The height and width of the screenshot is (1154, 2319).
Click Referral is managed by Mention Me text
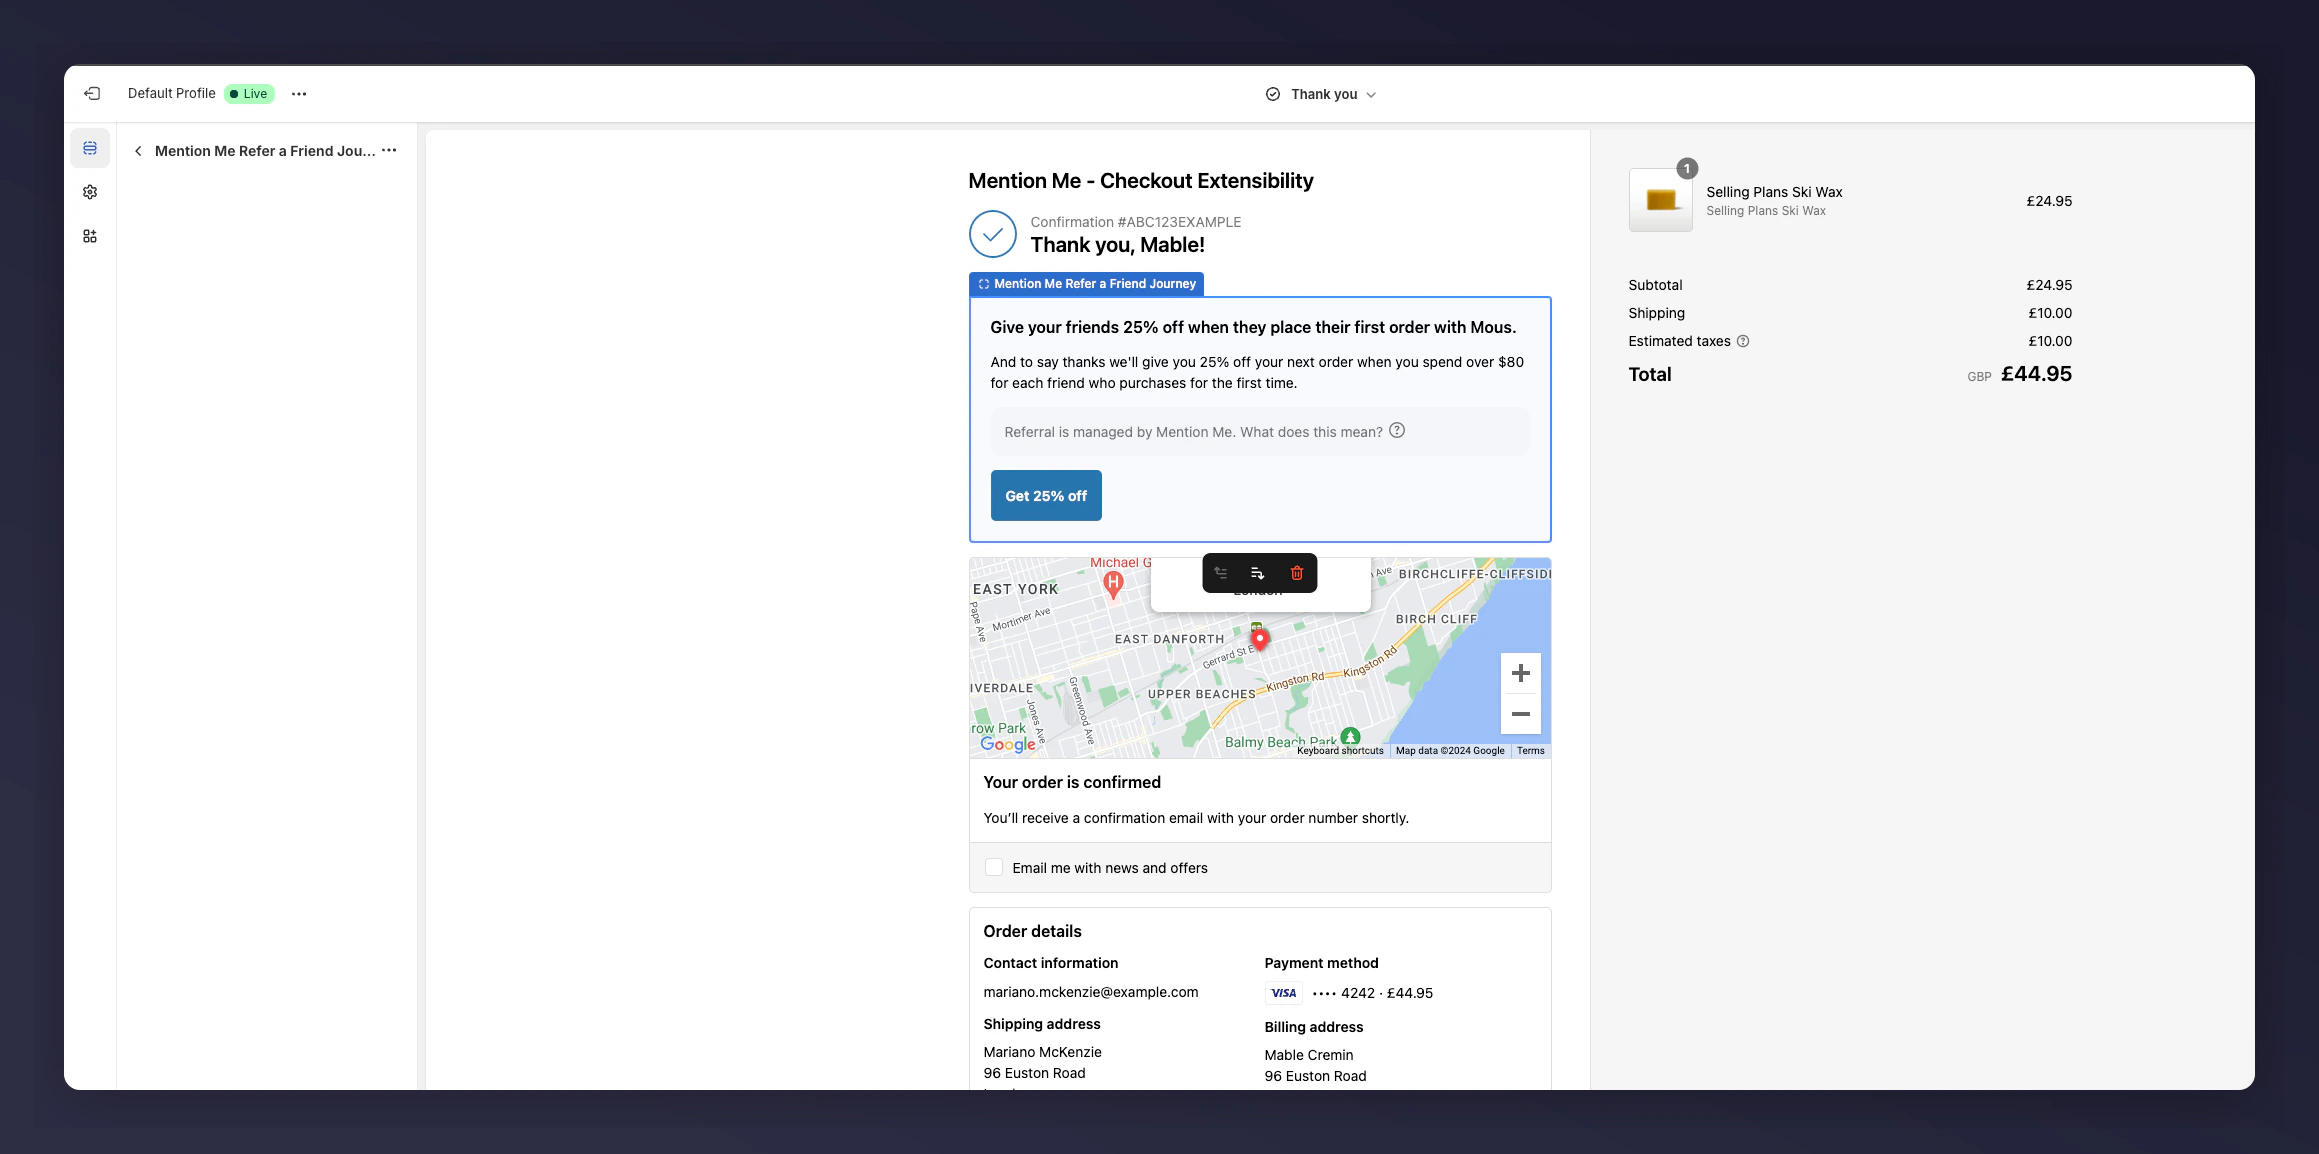[1193, 432]
